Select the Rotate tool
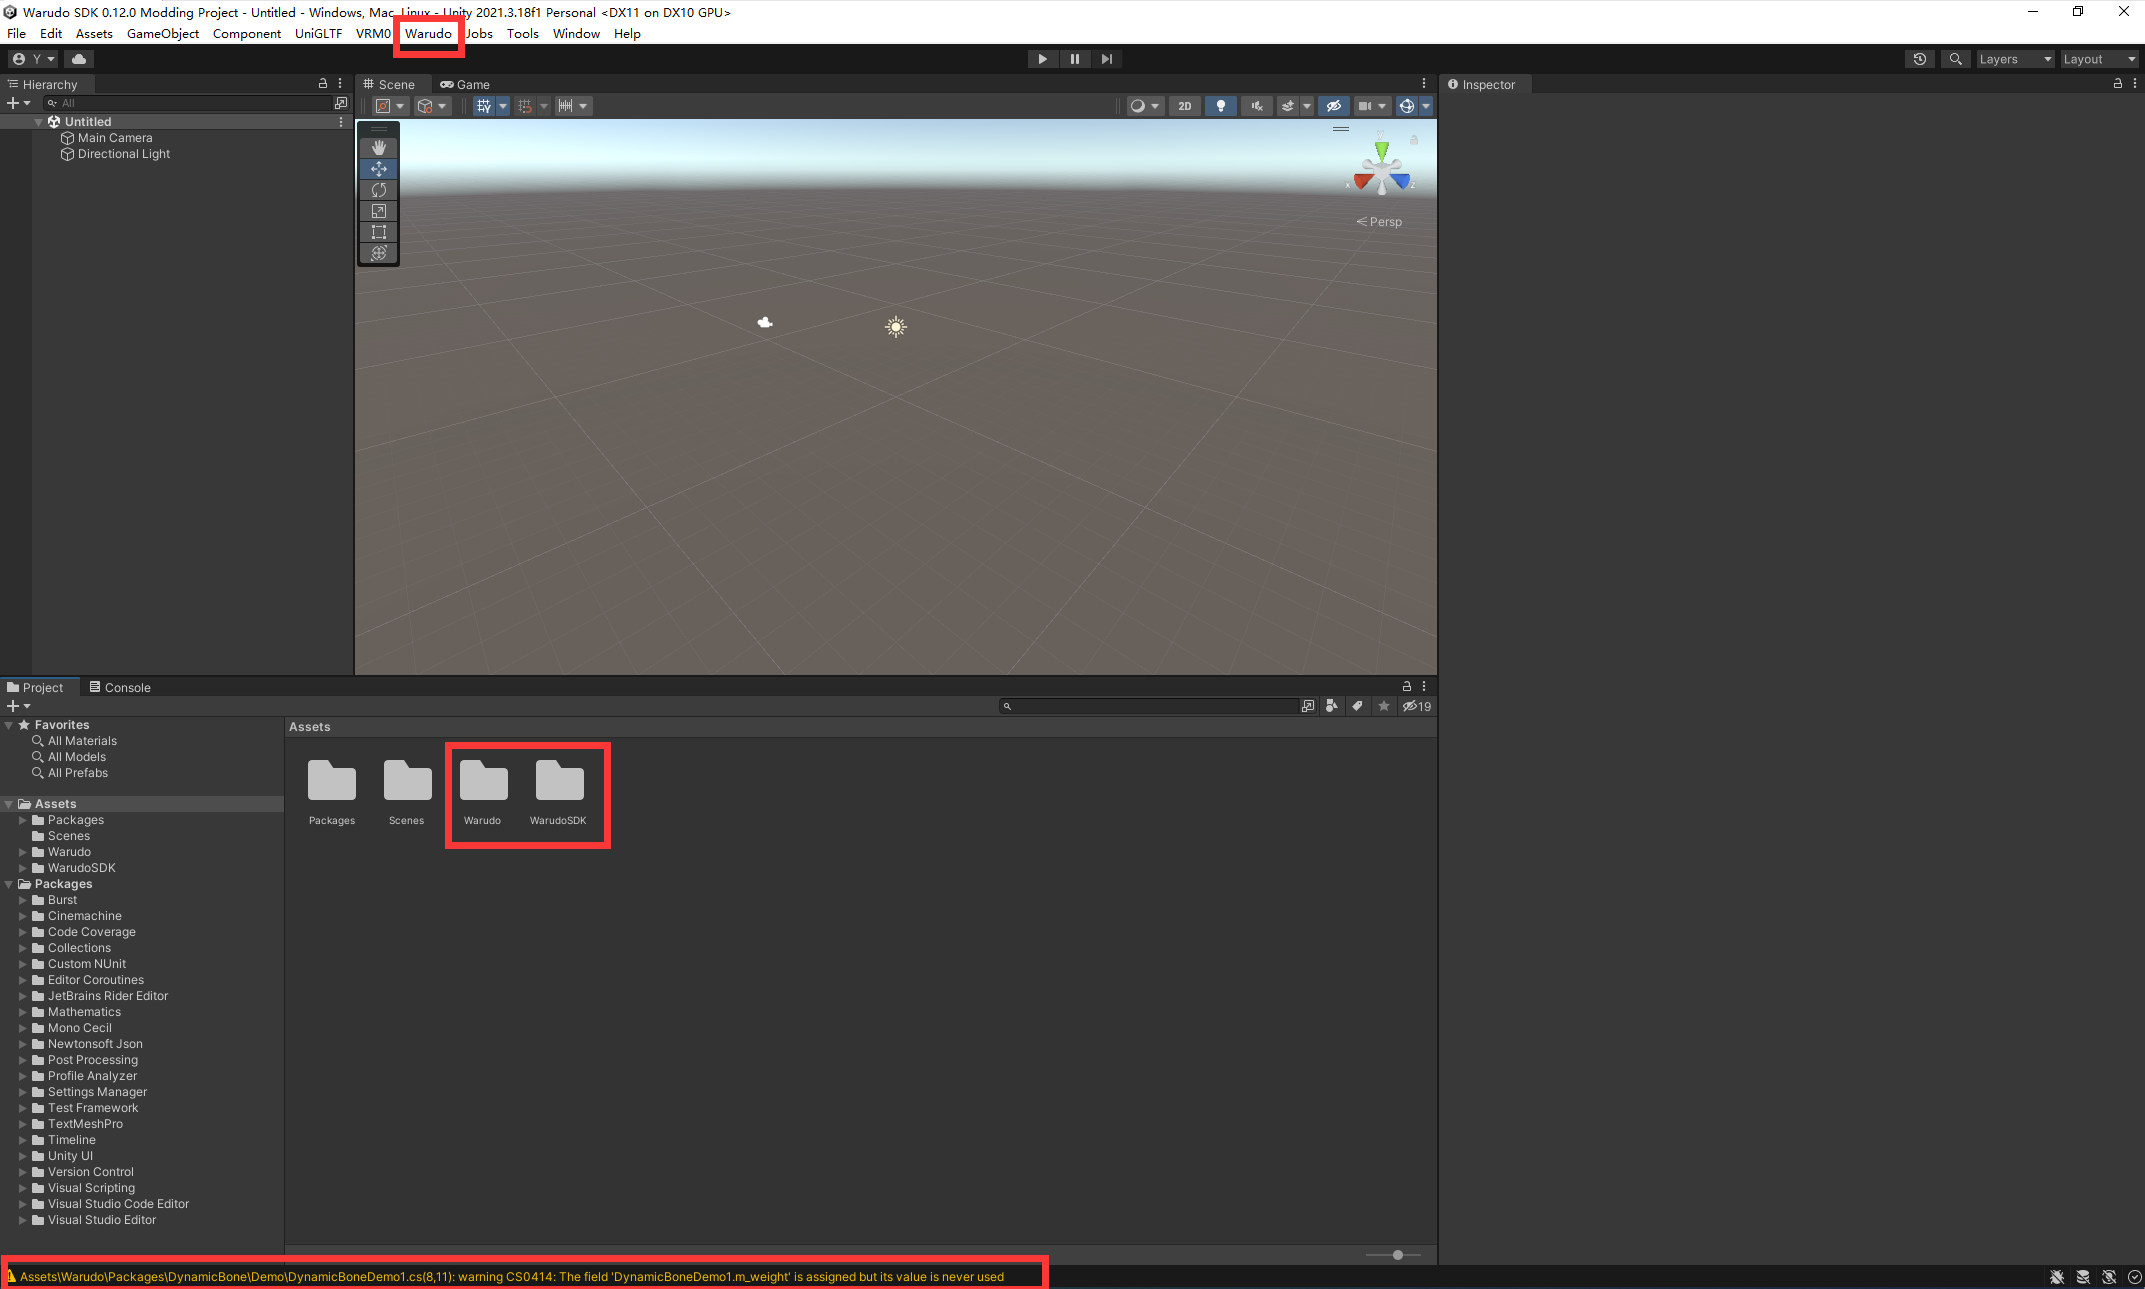The height and width of the screenshot is (1289, 2145). (379, 190)
